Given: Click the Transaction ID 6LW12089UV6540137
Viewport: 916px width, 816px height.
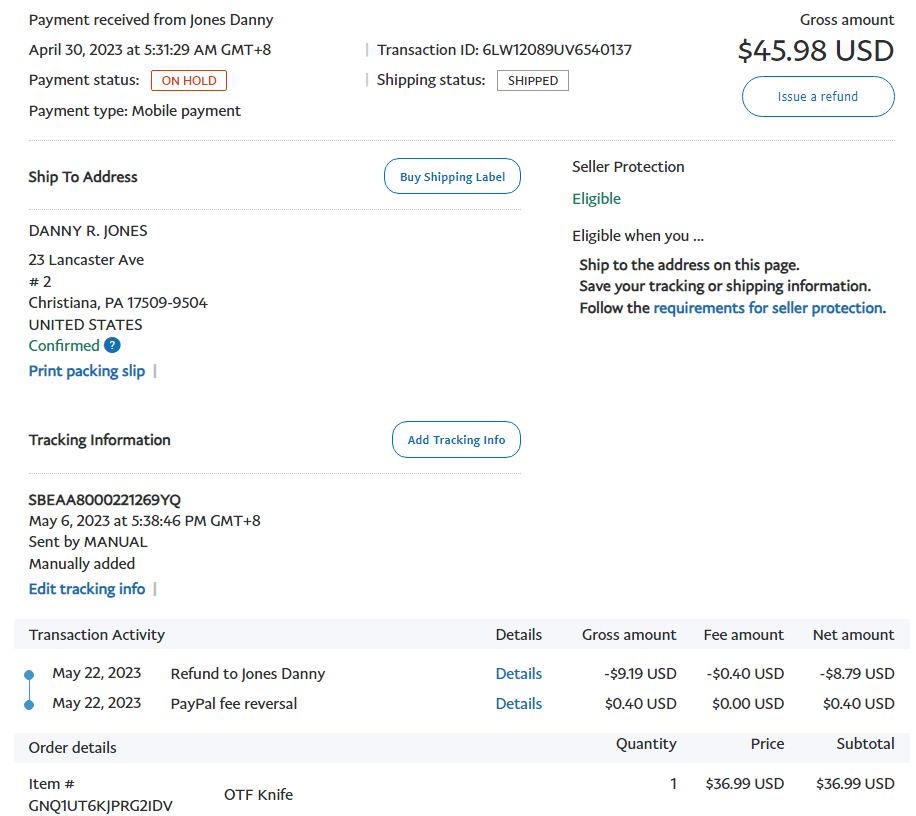Looking at the screenshot, I should pyautogui.click(x=557, y=50).
